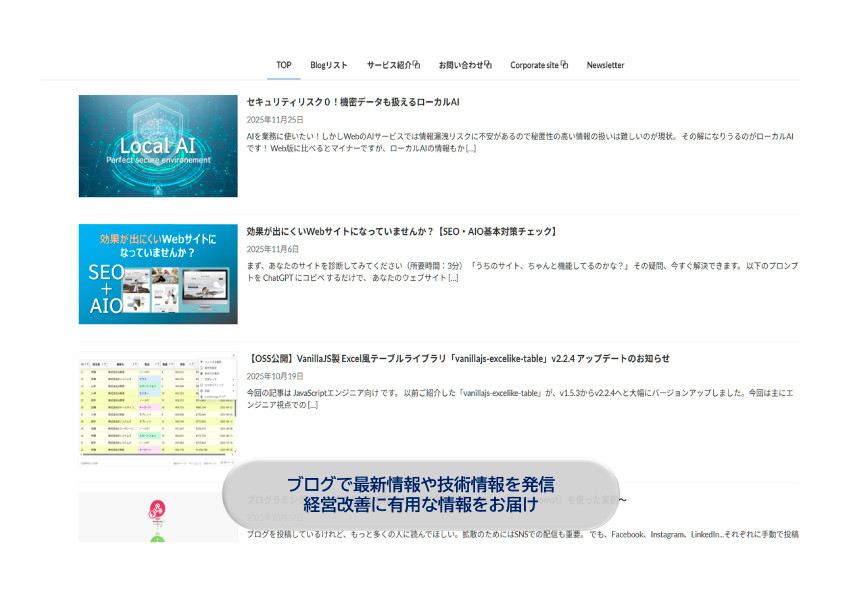Click the 2025年10月19日 post date
The width and height of the screenshot is (842, 595).
(x=275, y=376)
